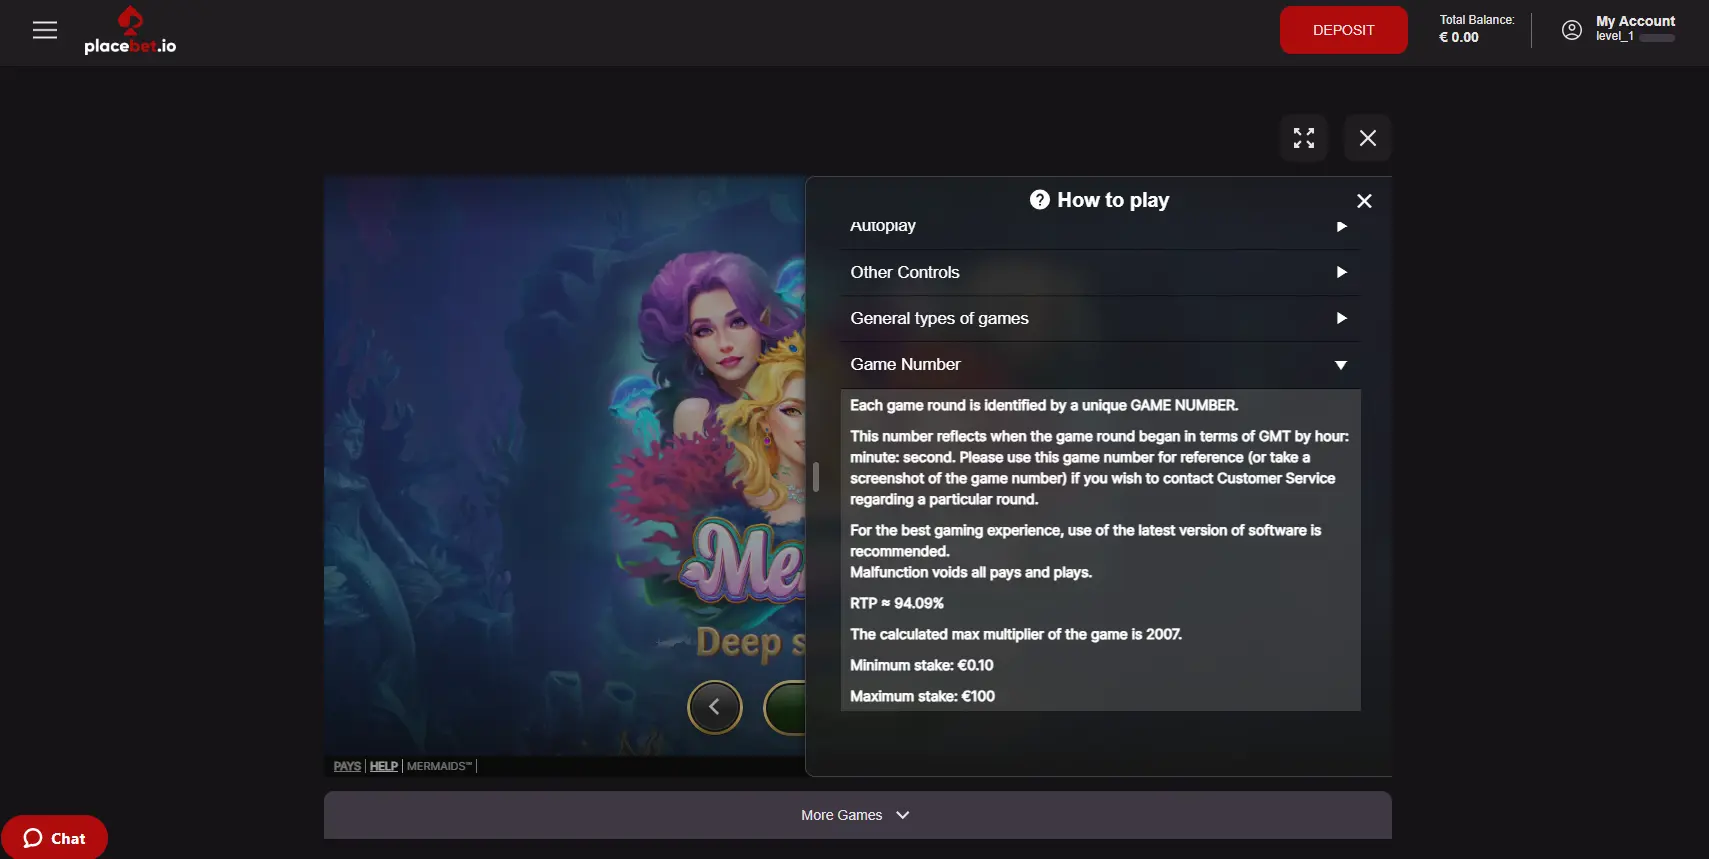Toggle the game fullscreen icon
This screenshot has width=1709, height=859.
1304,138
